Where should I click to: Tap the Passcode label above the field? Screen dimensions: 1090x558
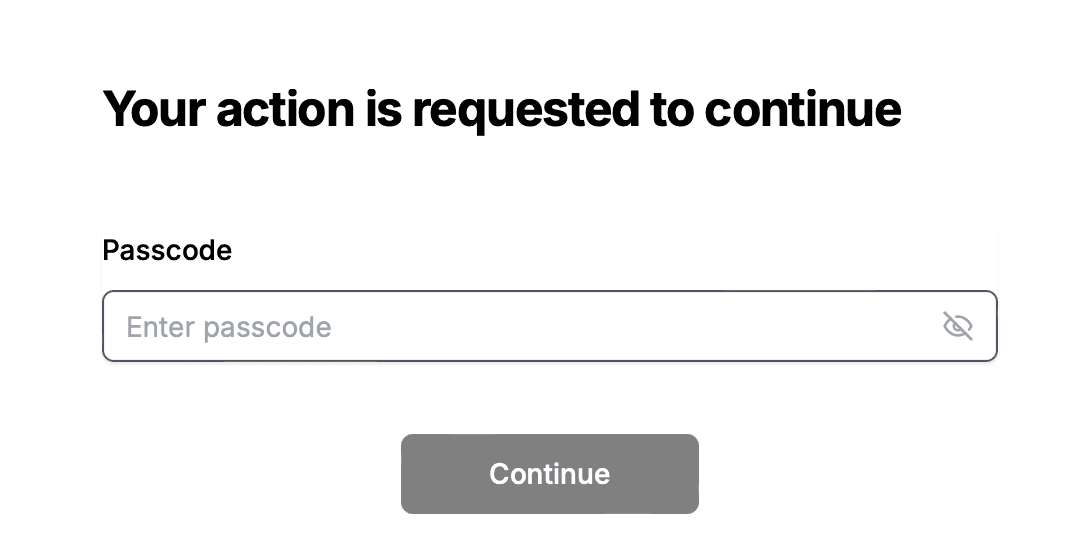pos(167,250)
